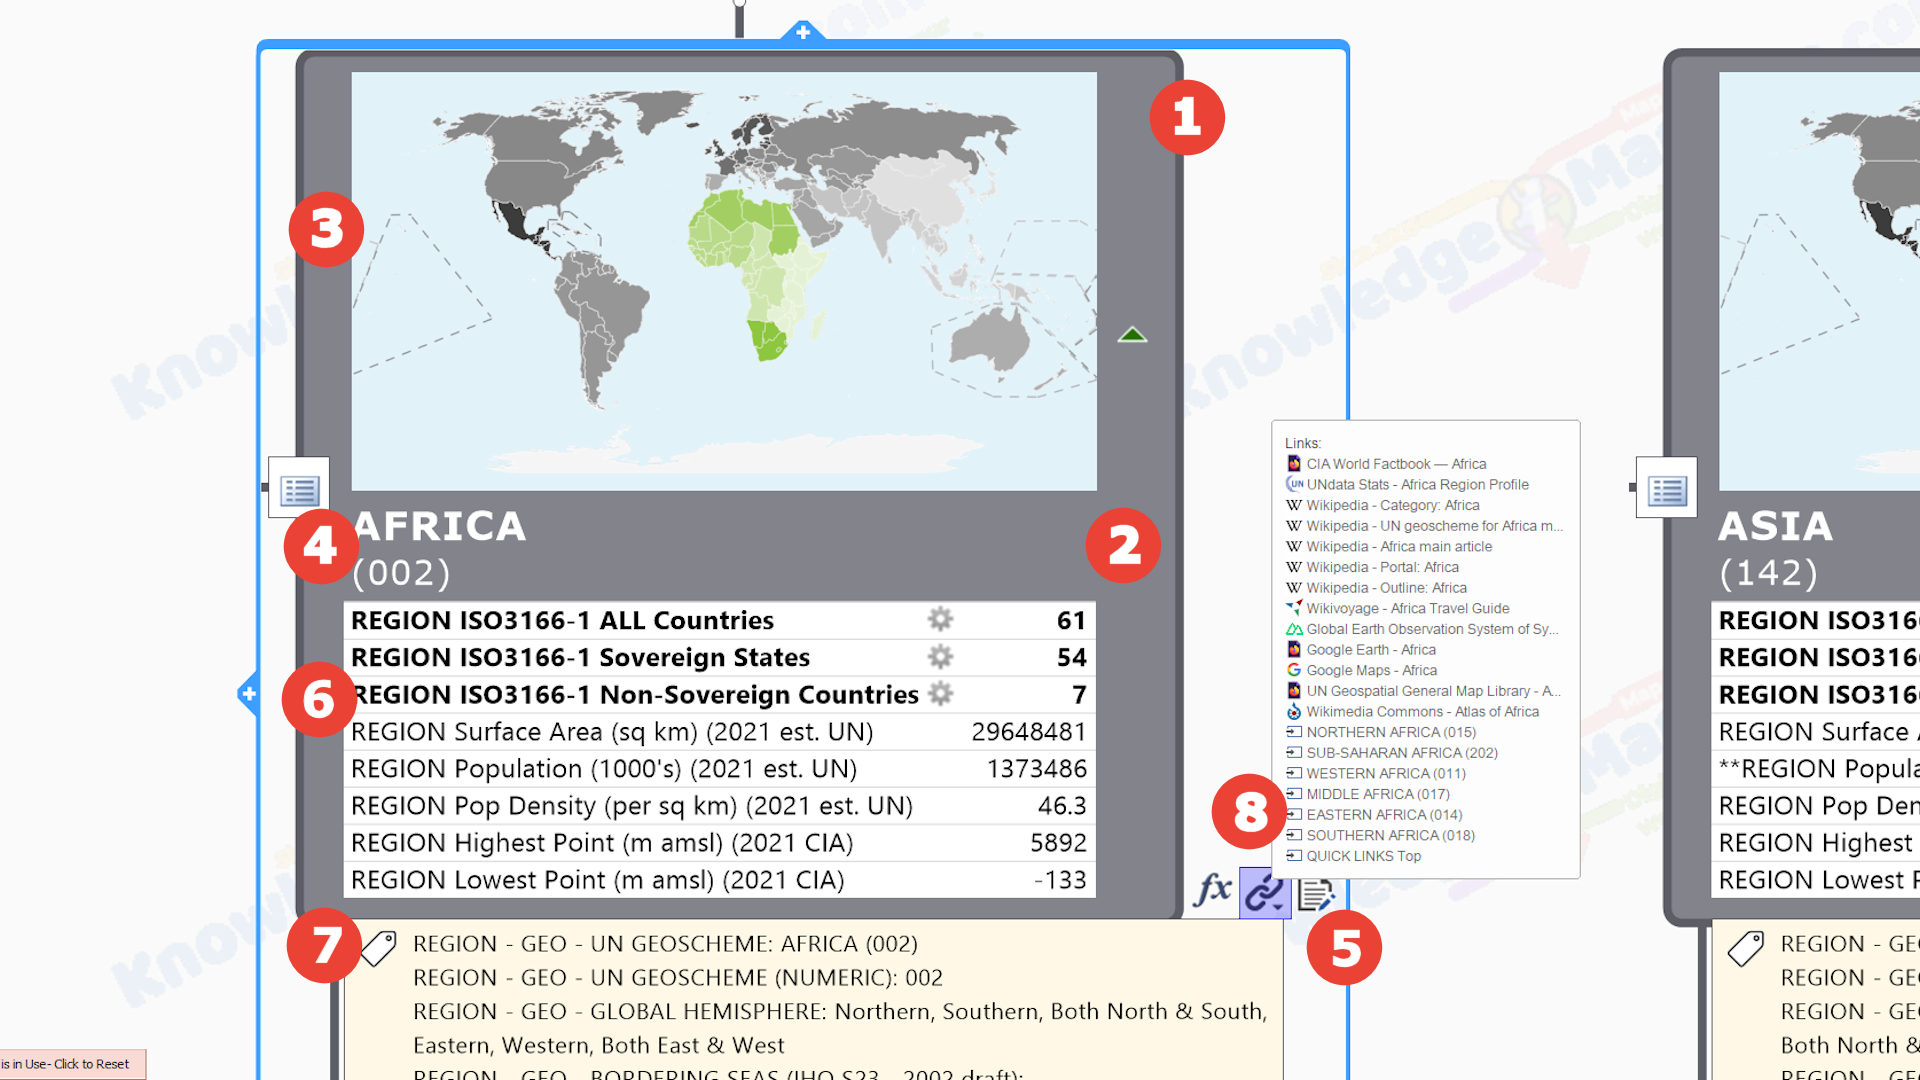Click gear icon beside Non-Sovereign Countries row
1920x1080 pixels.
click(x=940, y=694)
